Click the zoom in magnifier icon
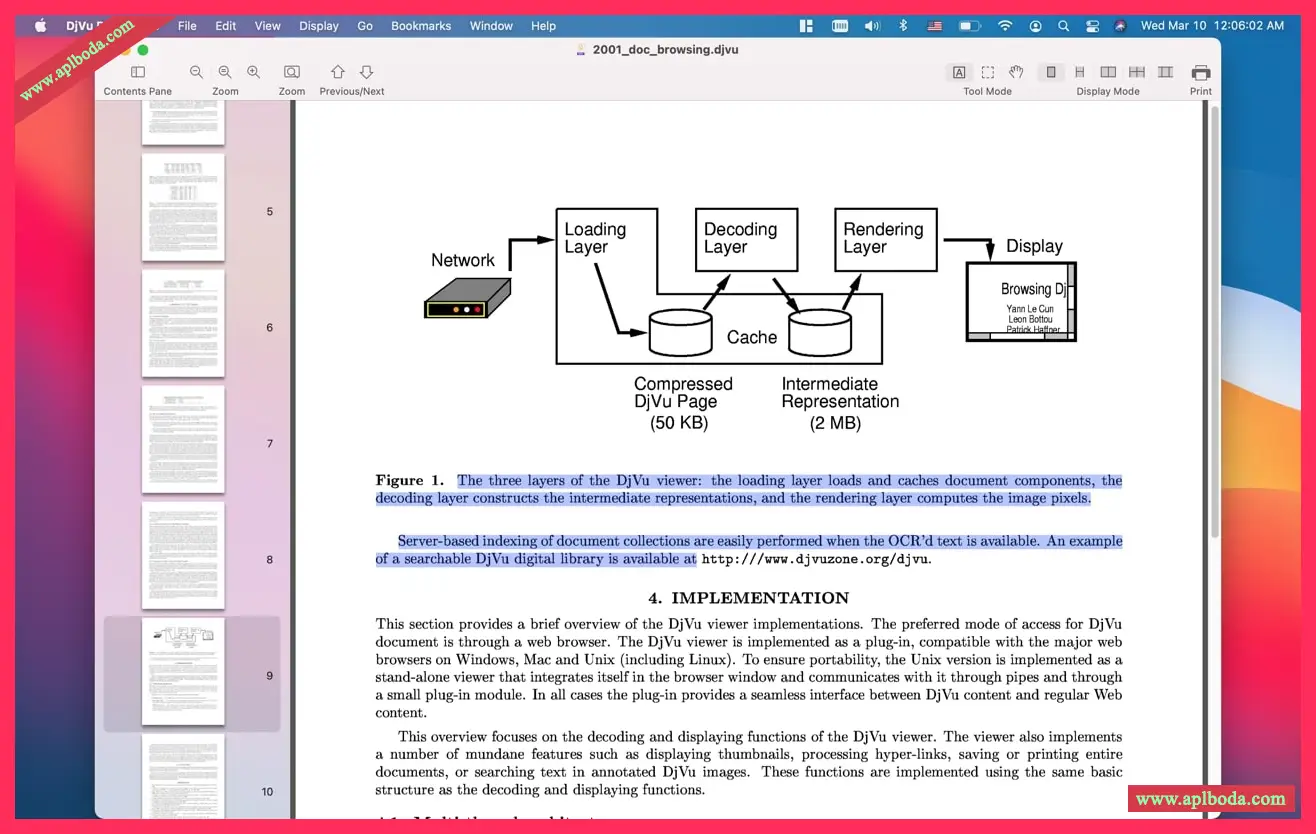 tap(254, 72)
